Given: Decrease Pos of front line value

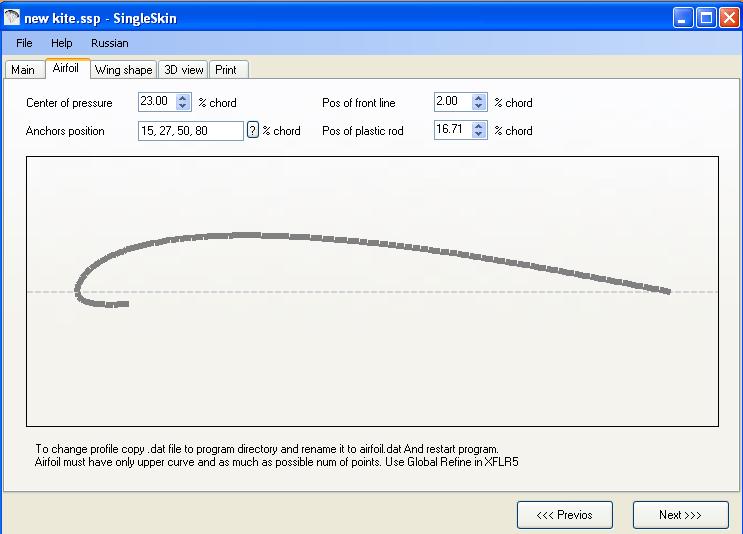Looking at the screenshot, I should point(479,107).
